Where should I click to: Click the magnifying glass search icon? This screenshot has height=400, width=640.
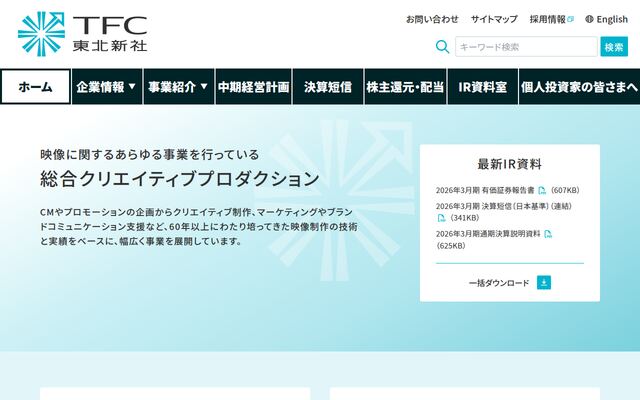point(442,47)
